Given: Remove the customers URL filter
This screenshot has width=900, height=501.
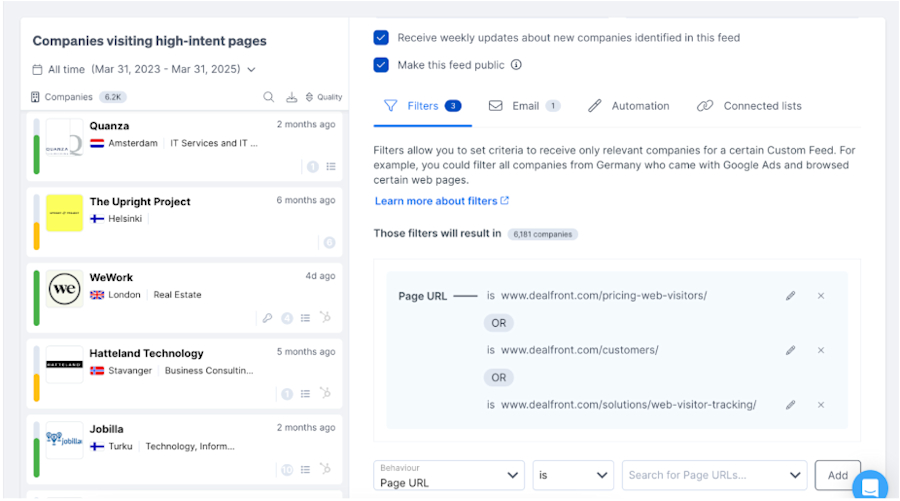Looking at the screenshot, I should click(821, 350).
